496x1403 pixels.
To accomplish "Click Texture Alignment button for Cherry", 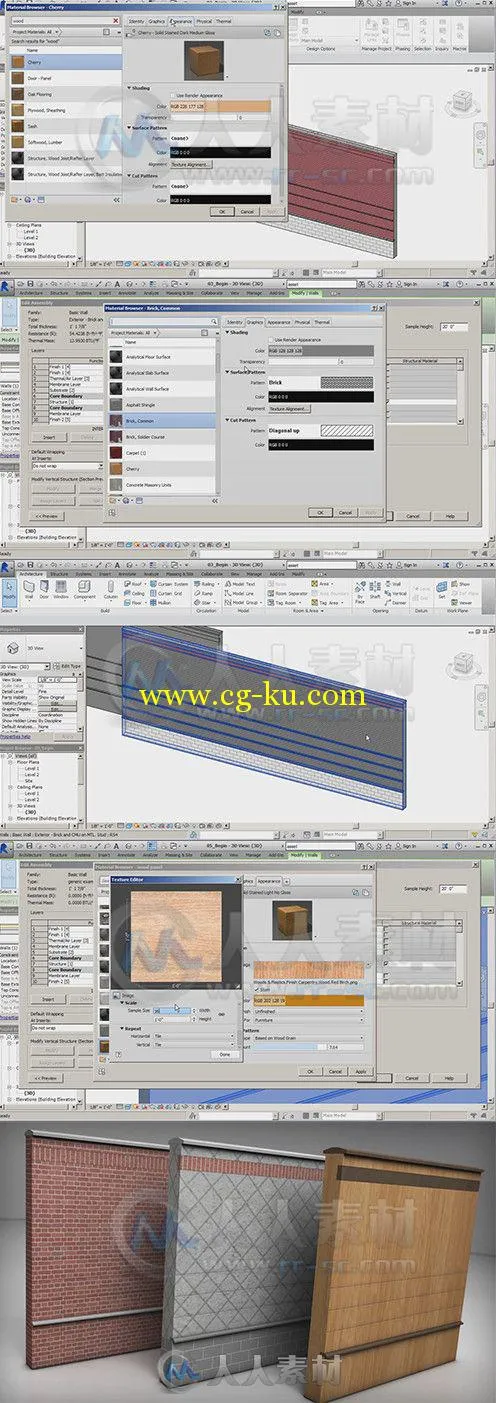I will click(191, 163).
